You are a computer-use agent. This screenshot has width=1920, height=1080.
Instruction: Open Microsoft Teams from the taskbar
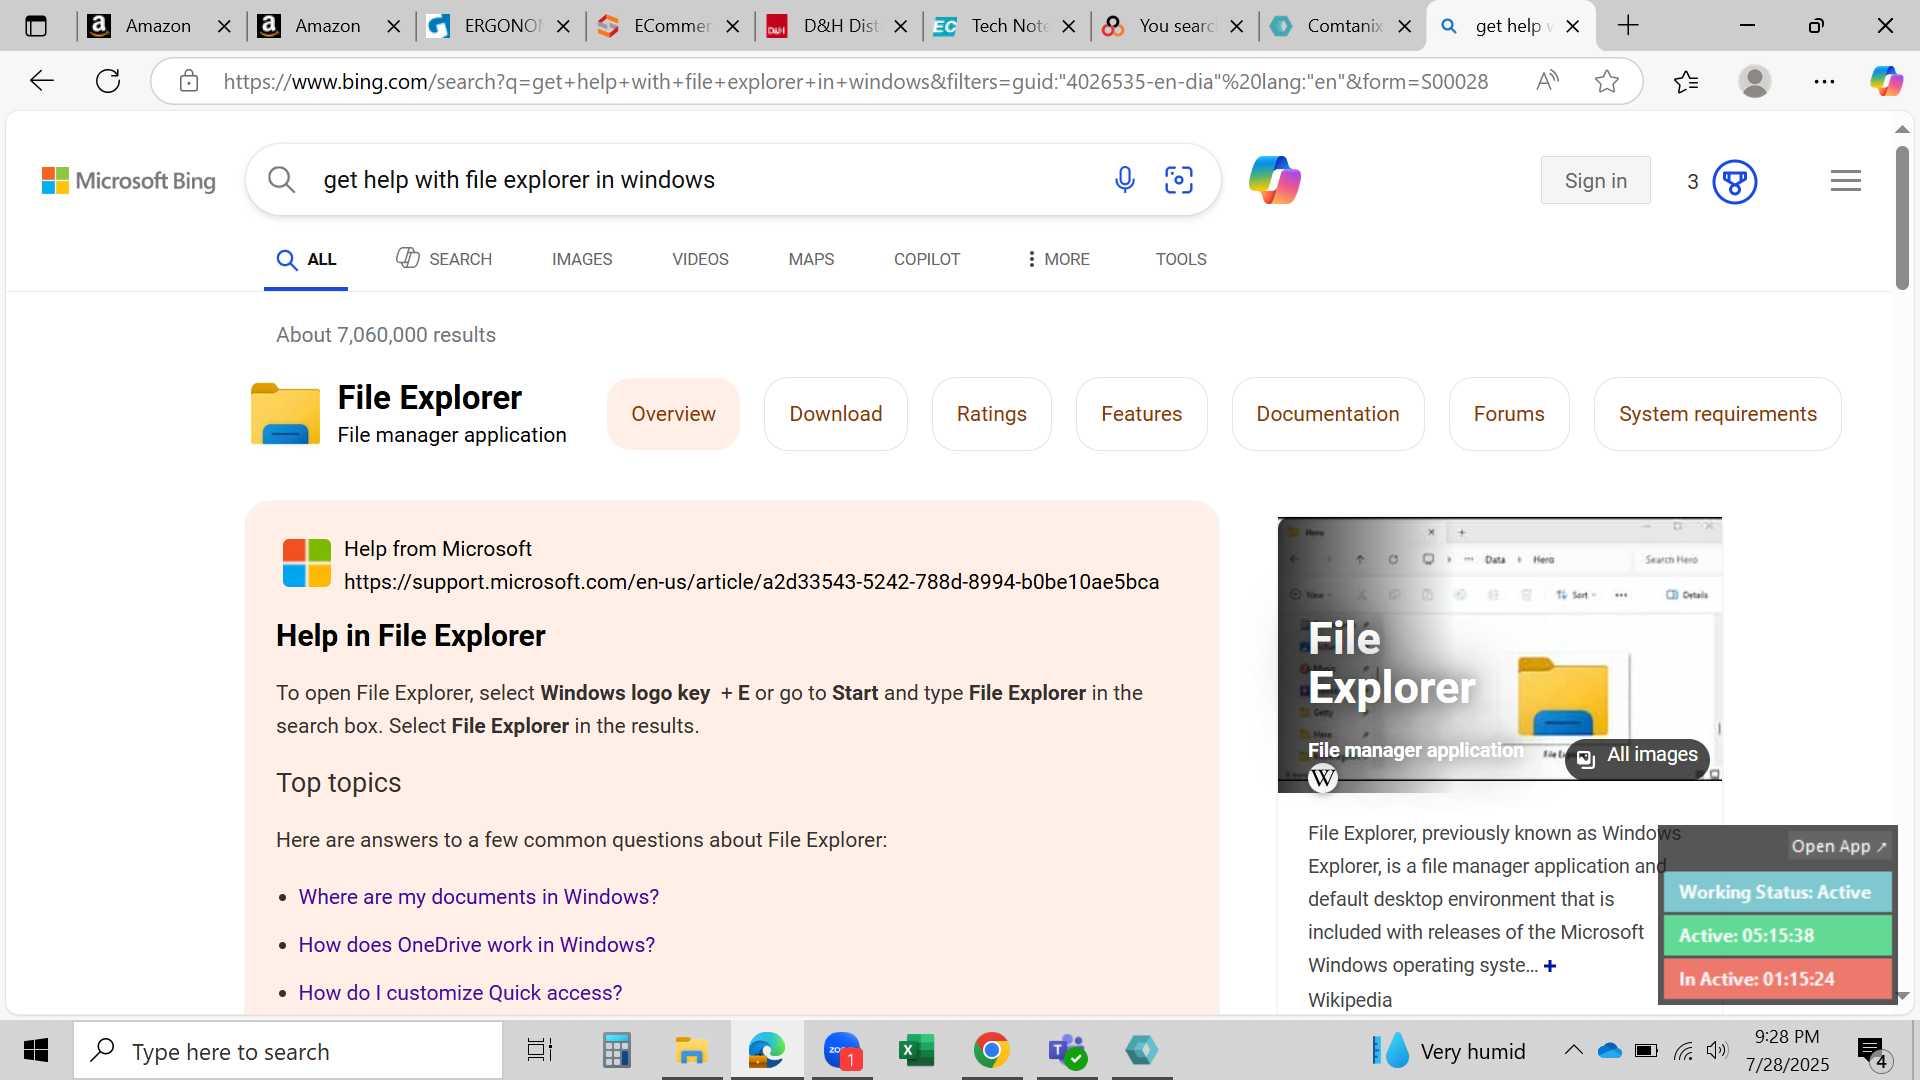tap(1067, 1051)
